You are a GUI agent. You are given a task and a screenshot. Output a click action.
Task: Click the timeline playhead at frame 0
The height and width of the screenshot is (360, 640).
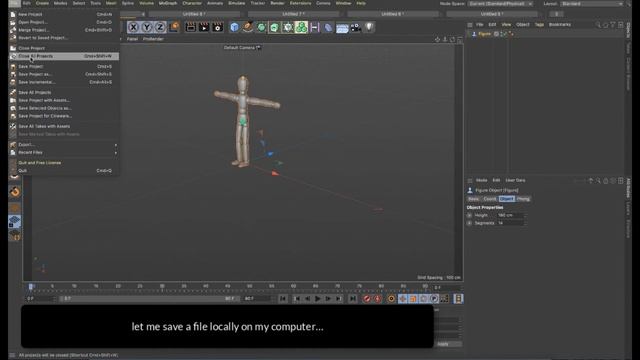(x=31, y=287)
